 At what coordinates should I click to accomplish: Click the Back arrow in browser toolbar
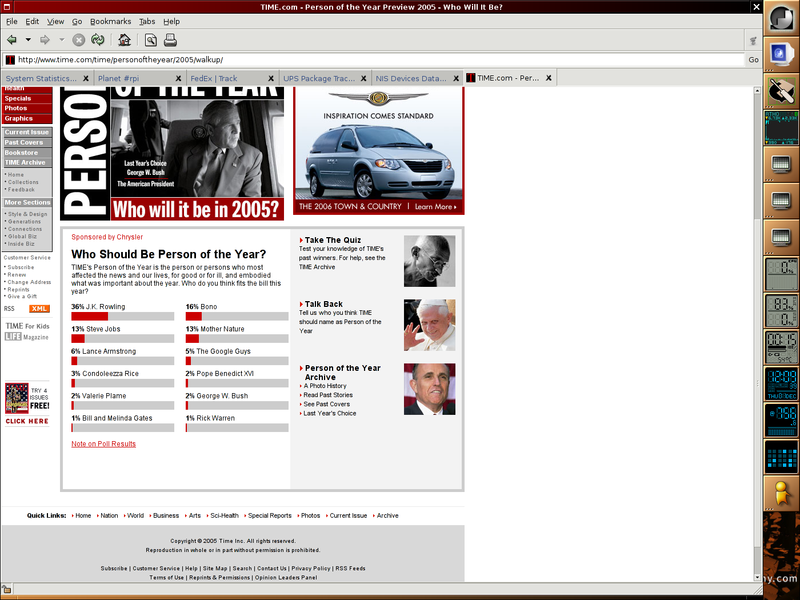click(12, 40)
